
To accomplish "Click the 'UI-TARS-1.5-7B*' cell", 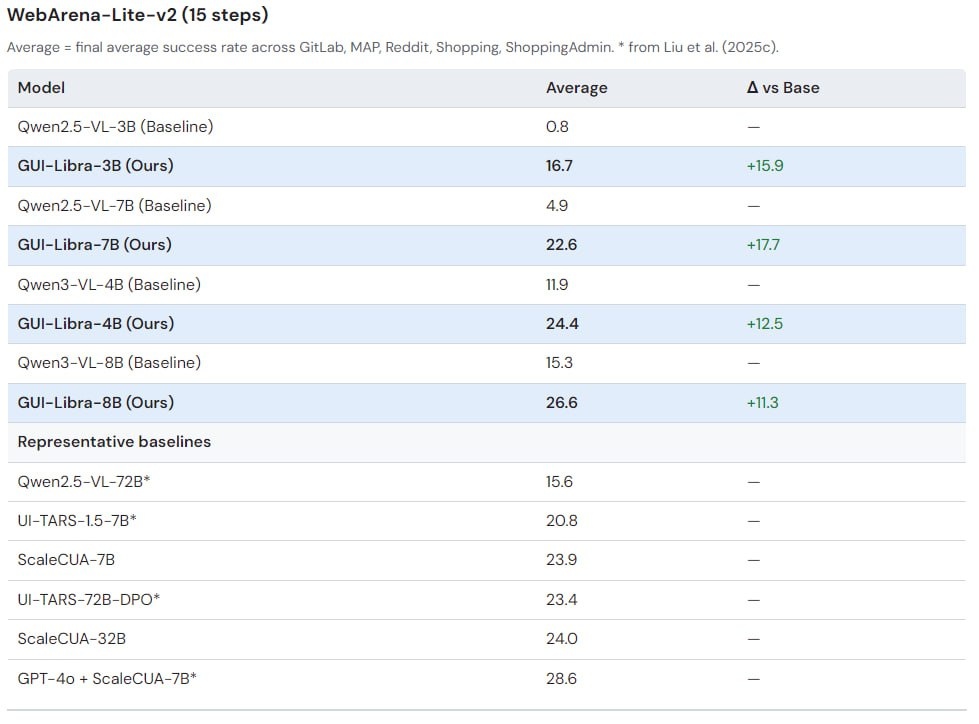I will pos(77,521).
